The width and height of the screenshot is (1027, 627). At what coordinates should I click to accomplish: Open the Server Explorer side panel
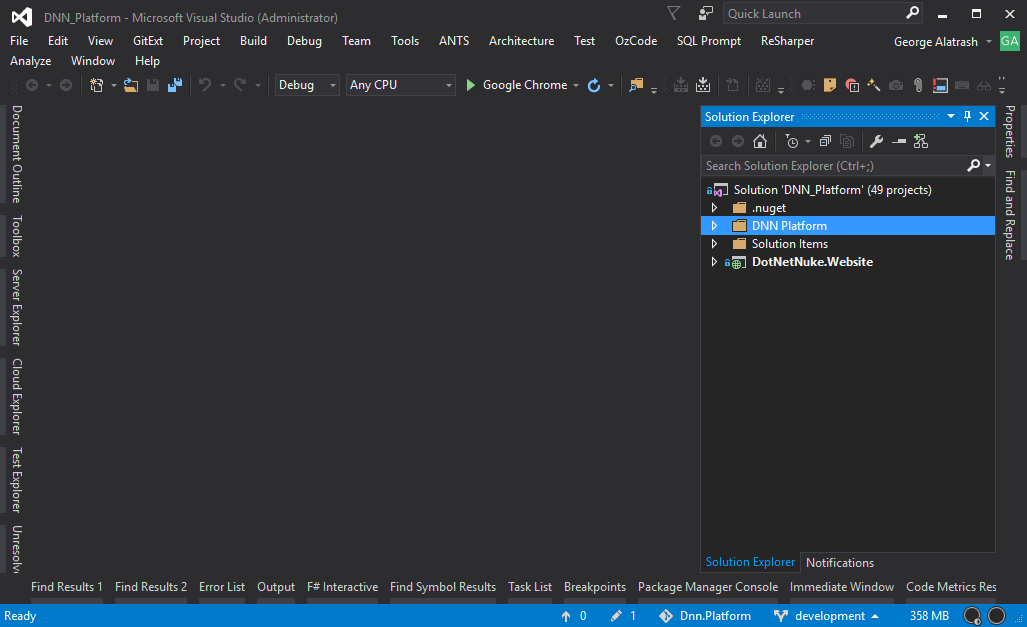17,307
